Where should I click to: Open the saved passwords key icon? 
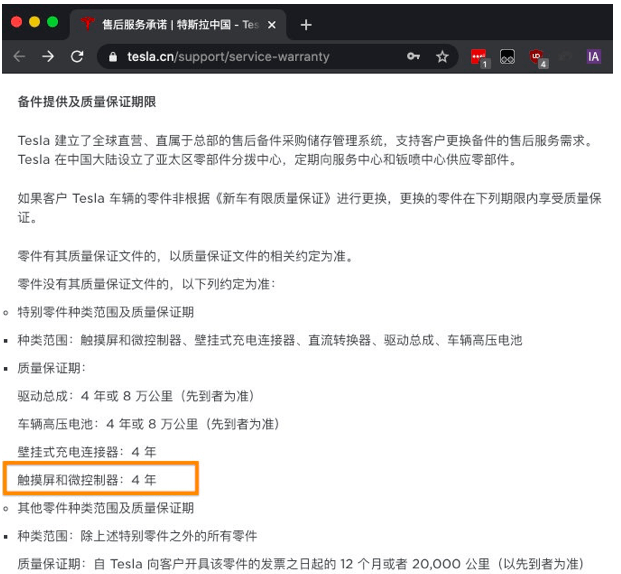(413, 57)
